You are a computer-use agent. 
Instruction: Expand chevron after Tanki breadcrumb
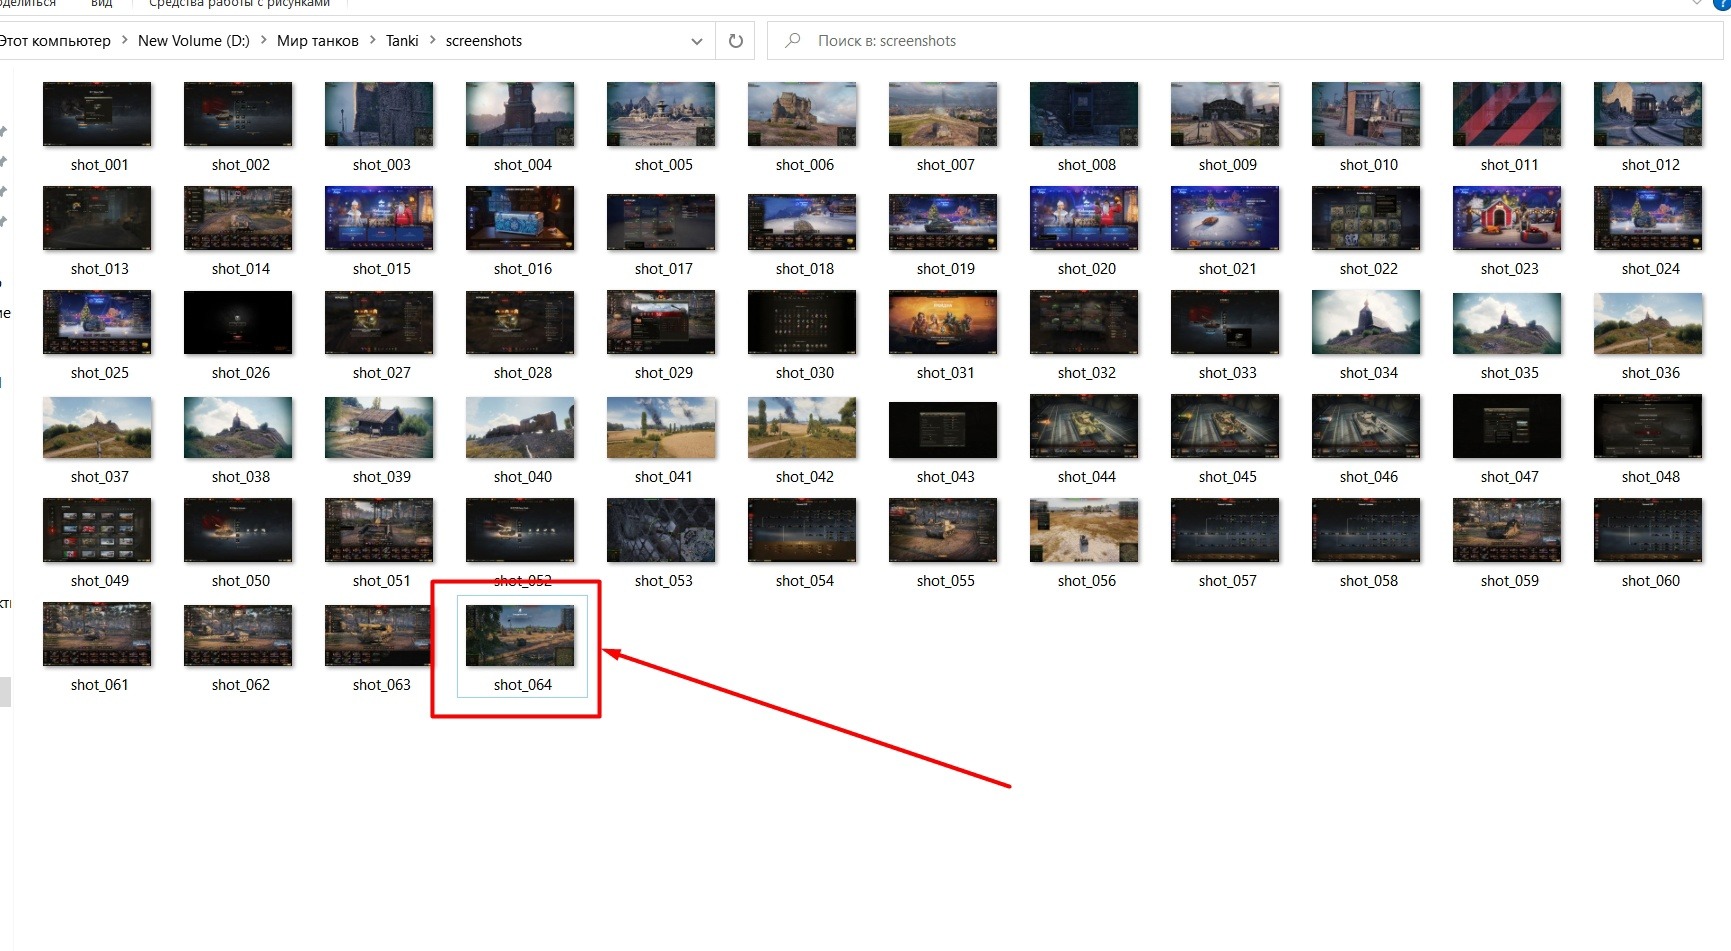[433, 41]
